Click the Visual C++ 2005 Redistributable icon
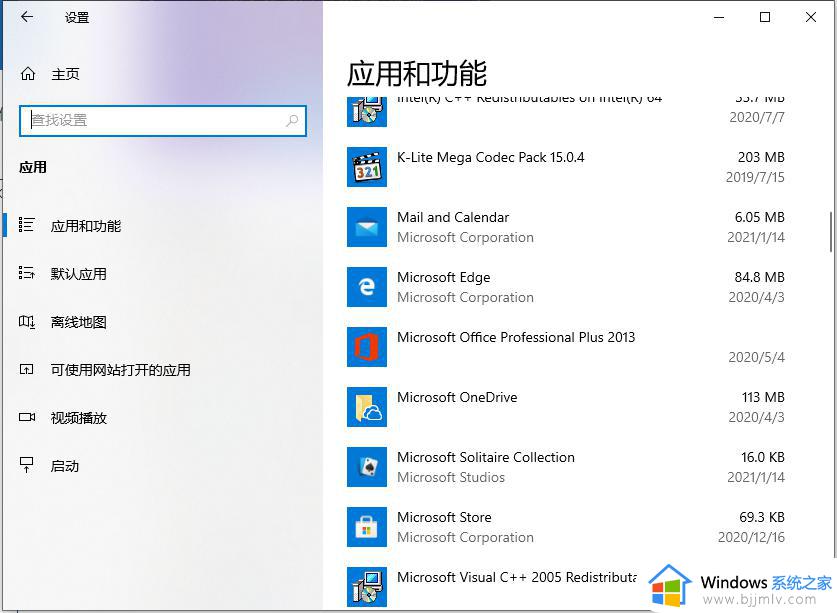Image resolution: width=837 pixels, height=613 pixels. [x=367, y=587]
